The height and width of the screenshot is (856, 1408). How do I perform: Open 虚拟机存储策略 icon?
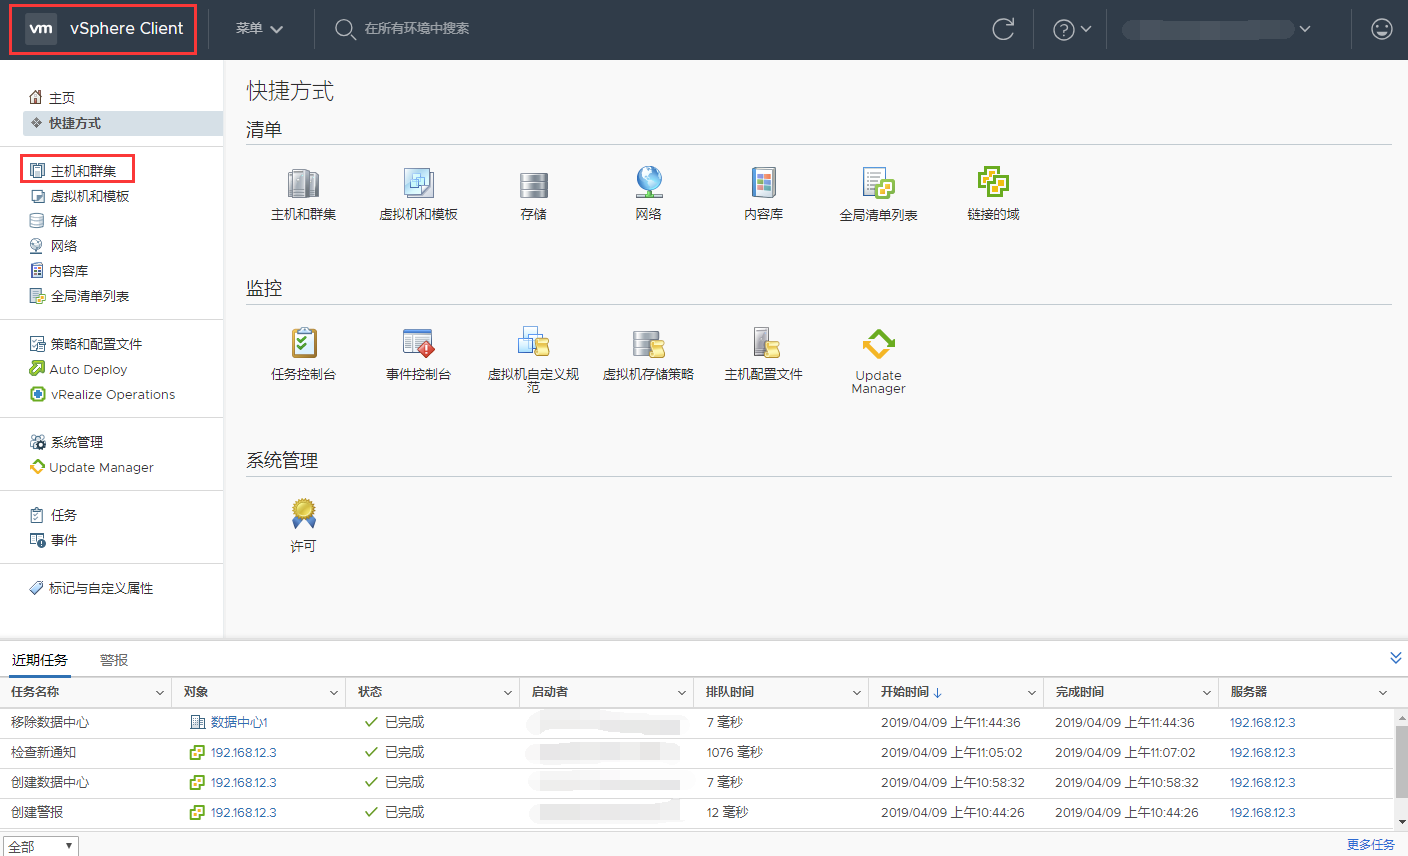pos(649,344)
